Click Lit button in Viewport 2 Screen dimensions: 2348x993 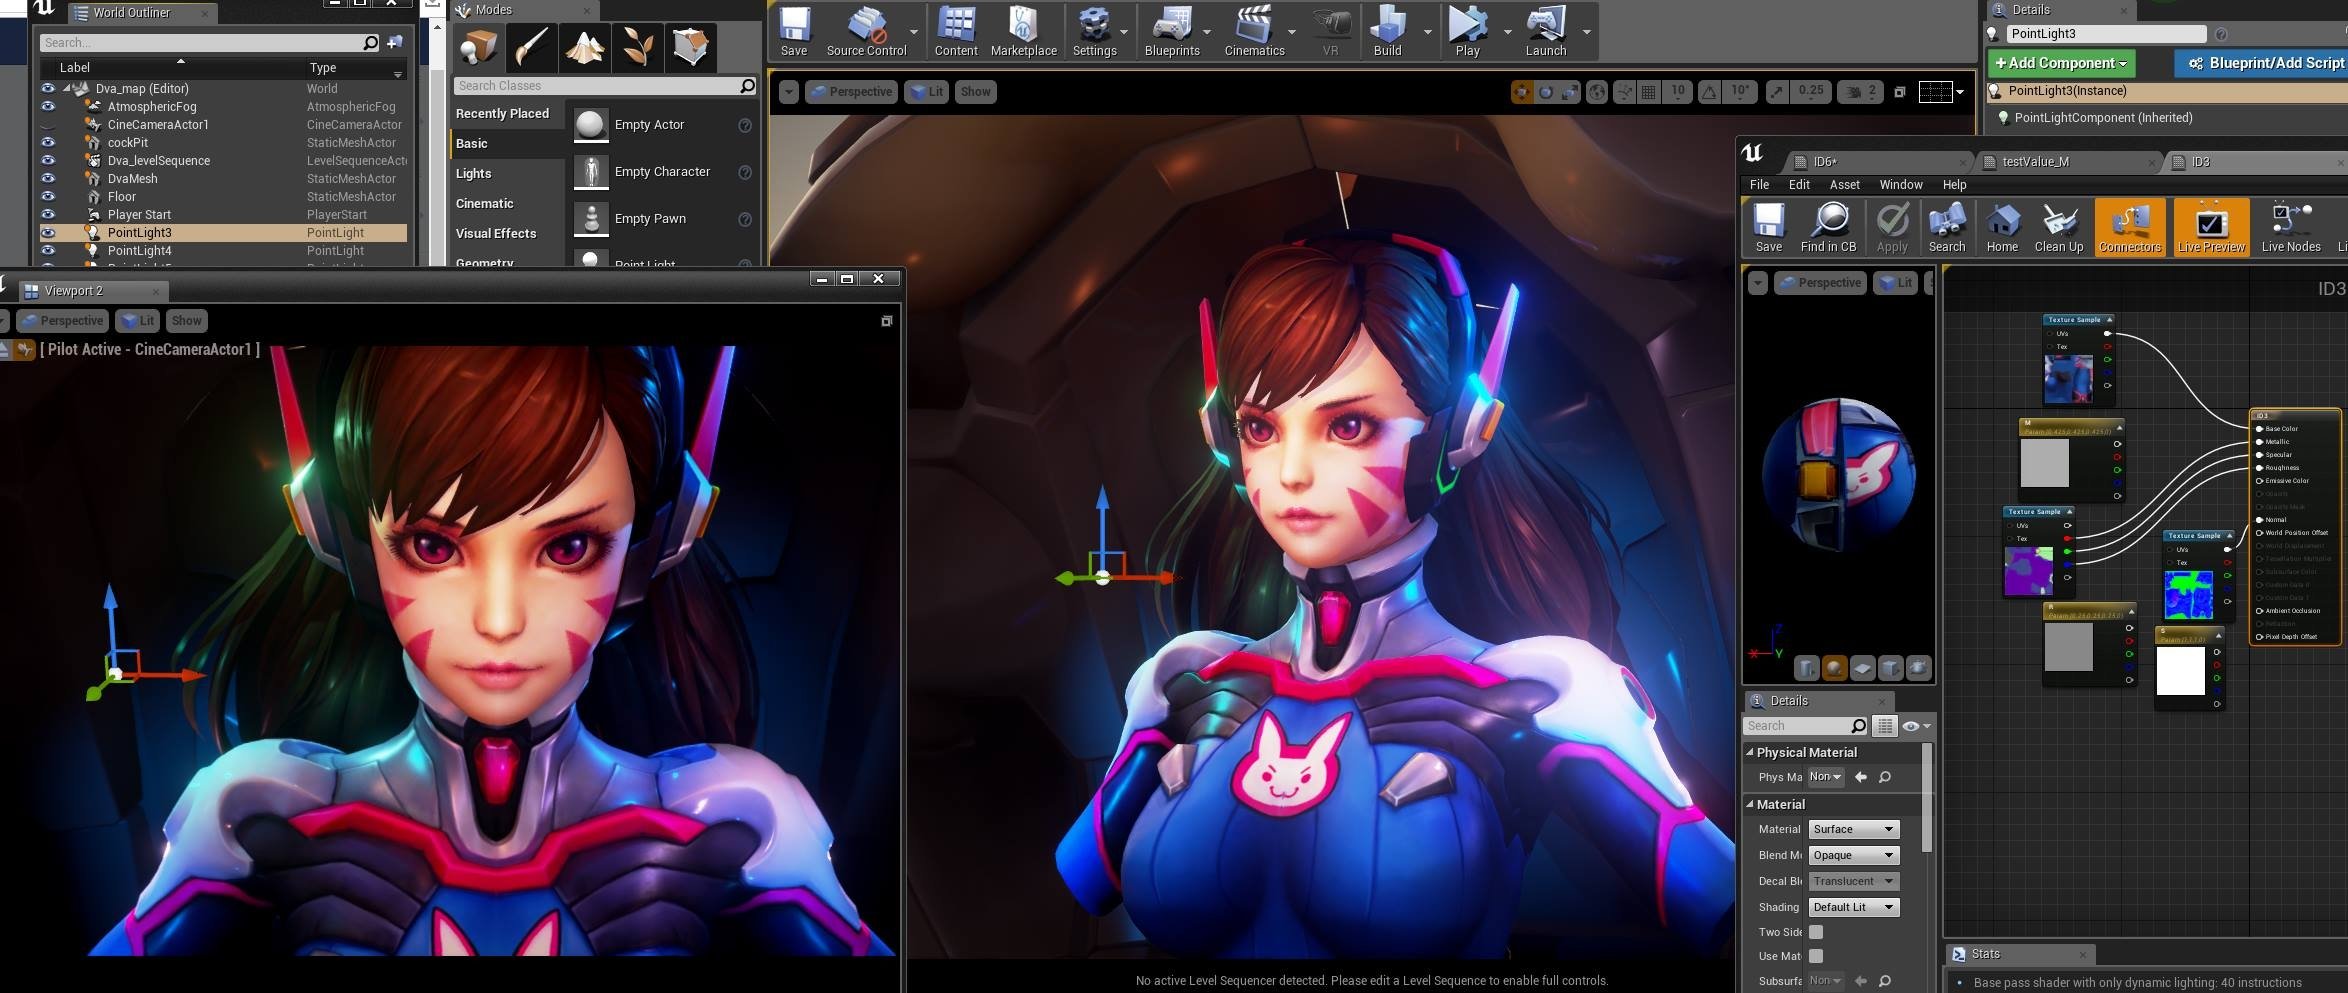pyautogui.click(x=138, y=321)
